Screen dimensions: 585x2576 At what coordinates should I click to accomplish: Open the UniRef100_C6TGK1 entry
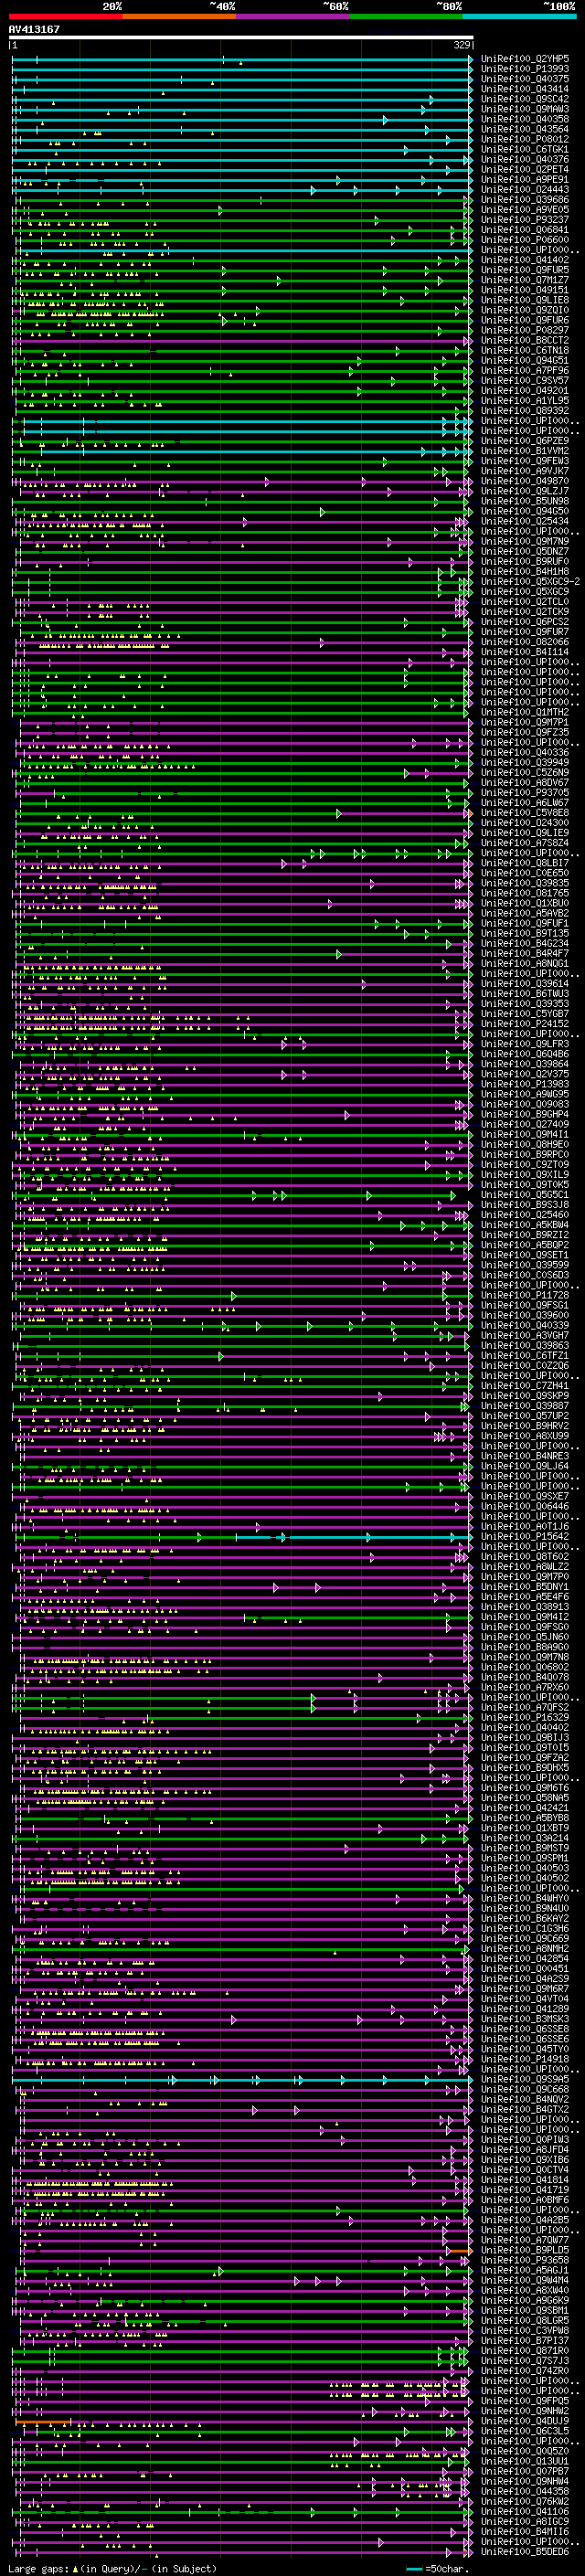(x=524, y=149)
